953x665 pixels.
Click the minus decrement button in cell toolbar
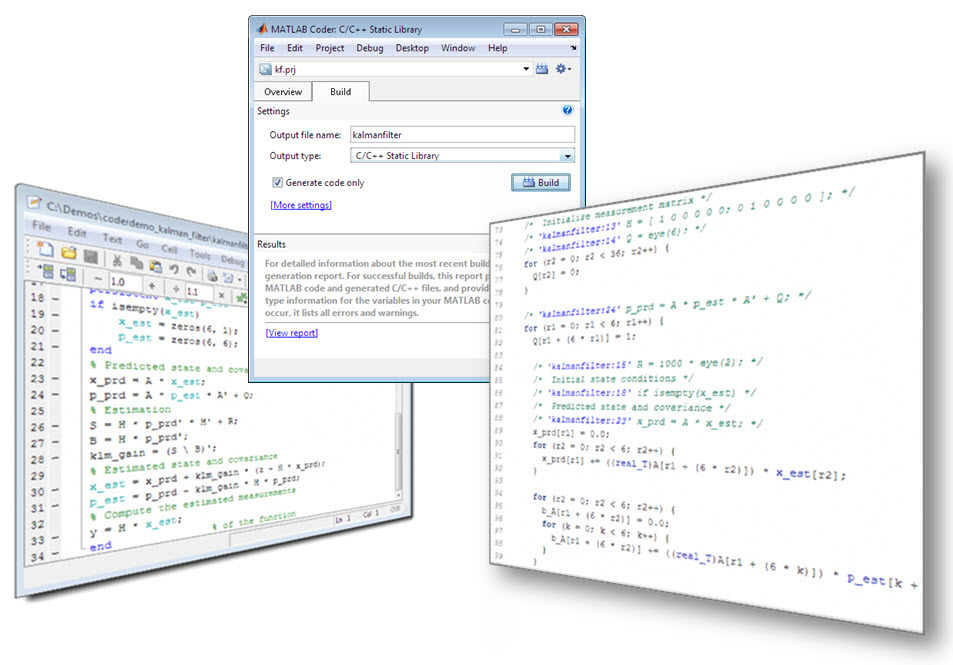tap(97, 279)
